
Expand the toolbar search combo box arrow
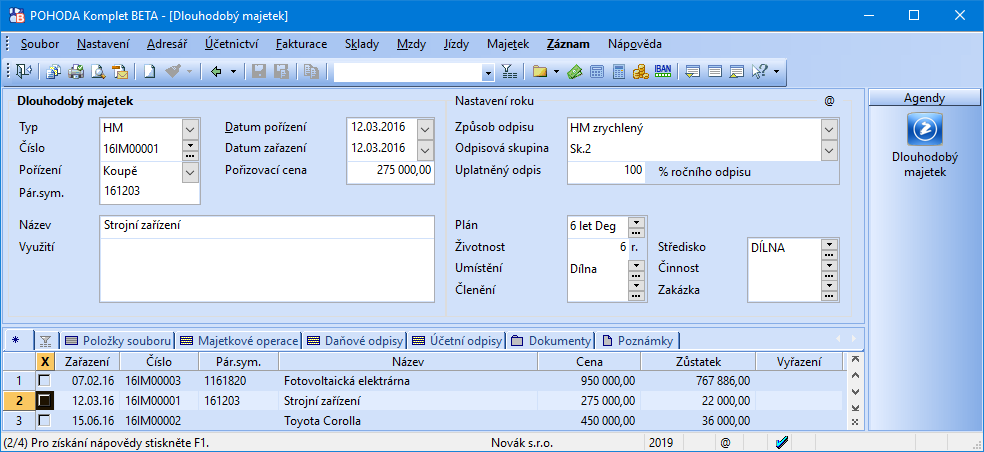coord(488,73)
